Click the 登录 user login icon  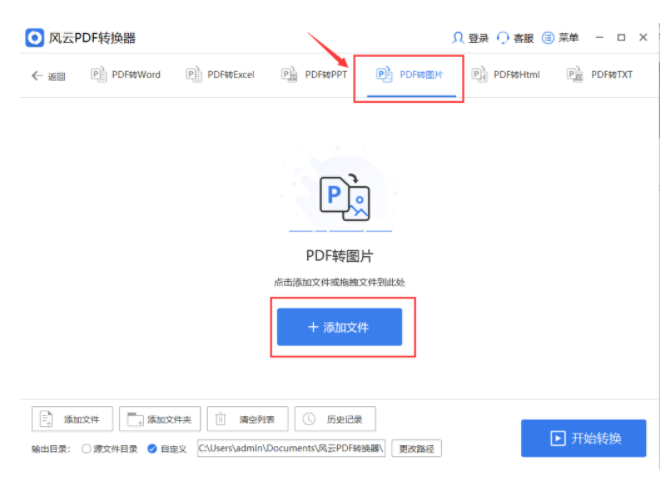coord(458,38)
